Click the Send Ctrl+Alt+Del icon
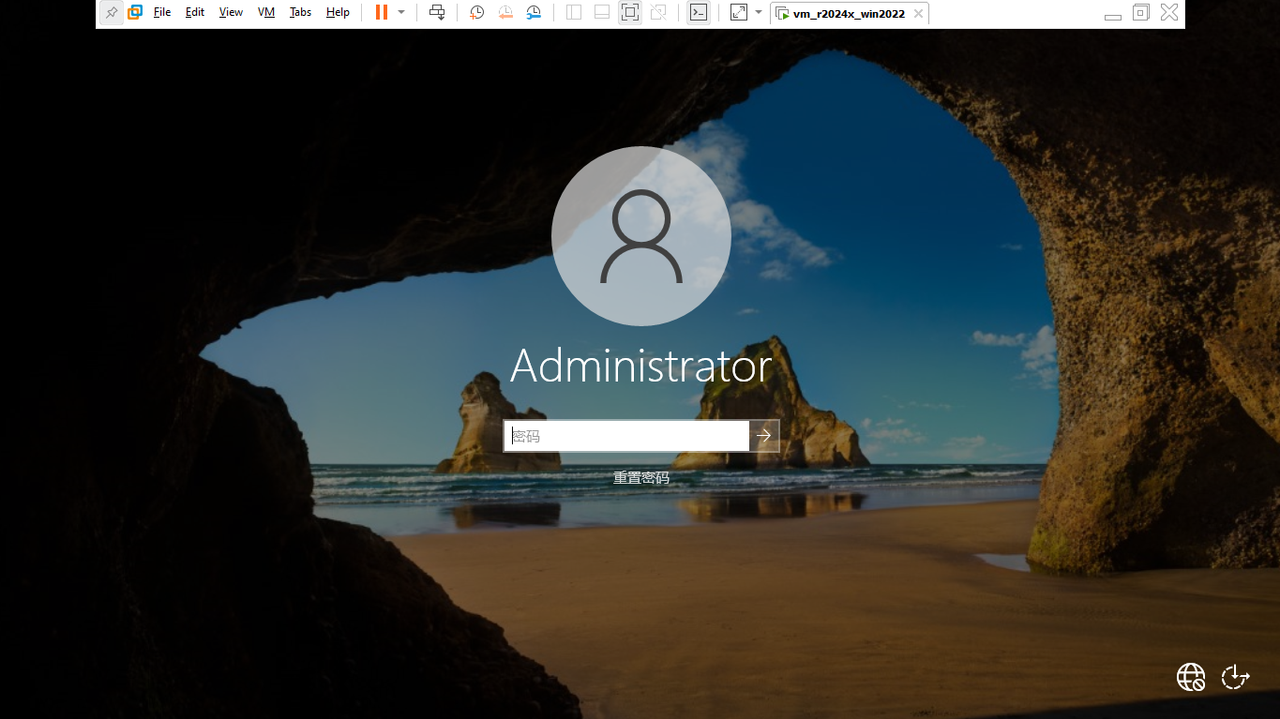1280x719 pixels. [437, 13]
